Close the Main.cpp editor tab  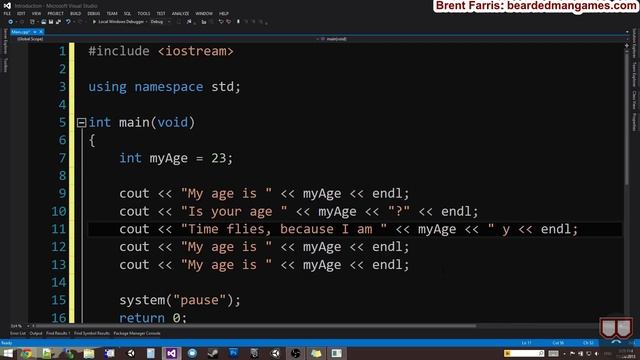[41, 32]
